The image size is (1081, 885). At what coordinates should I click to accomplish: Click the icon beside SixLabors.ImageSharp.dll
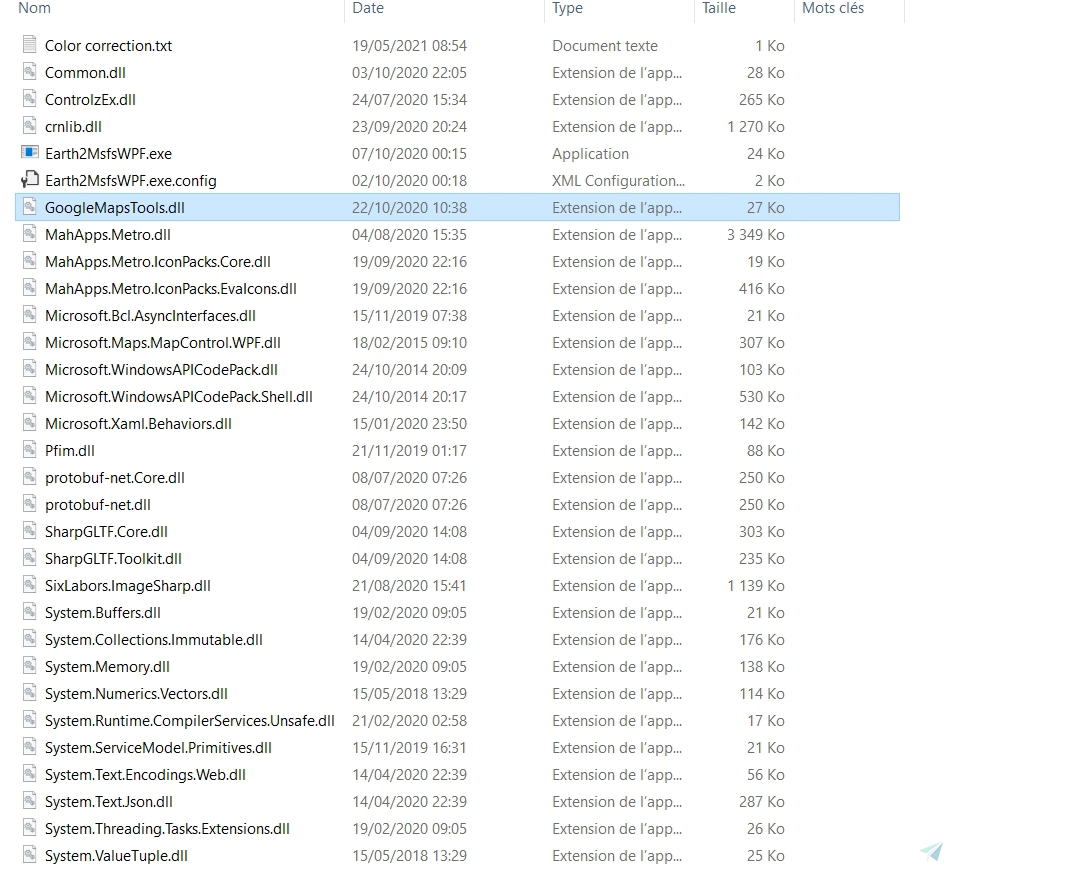27,585
